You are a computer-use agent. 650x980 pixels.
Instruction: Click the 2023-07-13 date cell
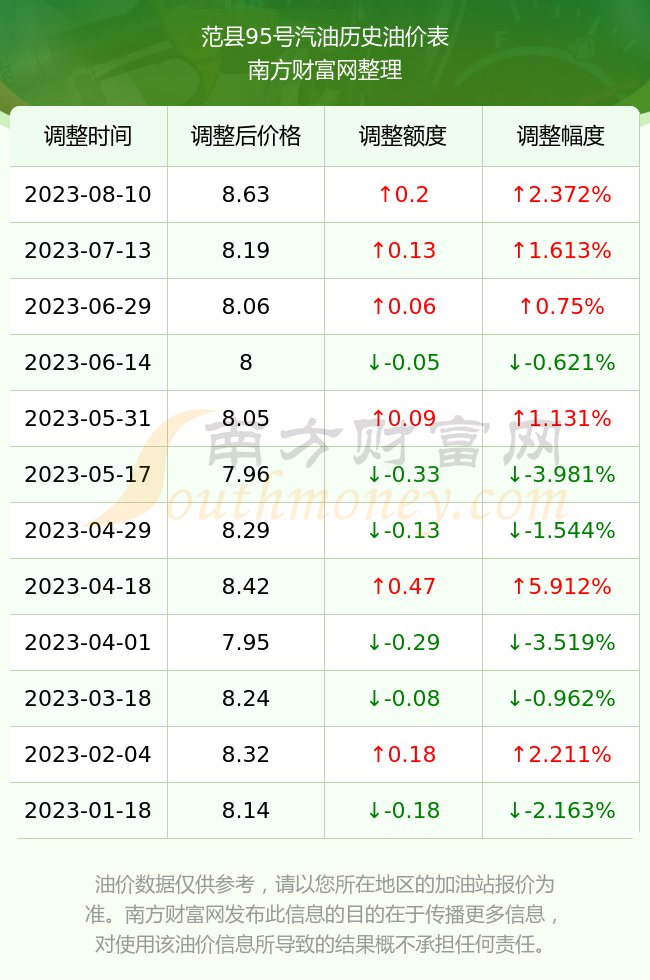[x=88, y=251]
